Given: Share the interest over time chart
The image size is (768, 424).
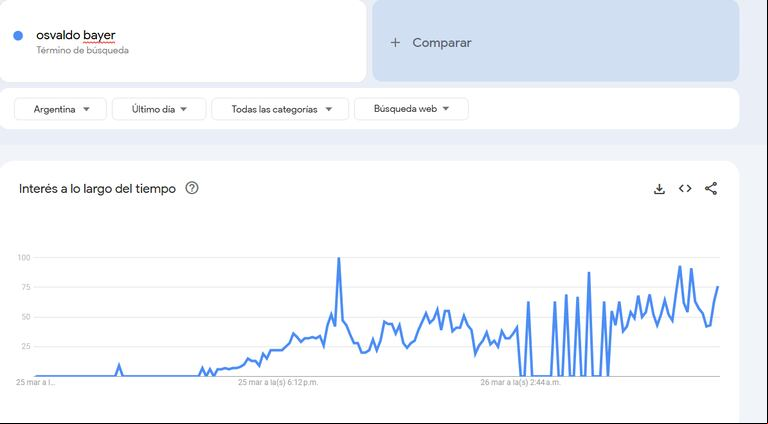Looking at the screenshot, I should 711,188.
